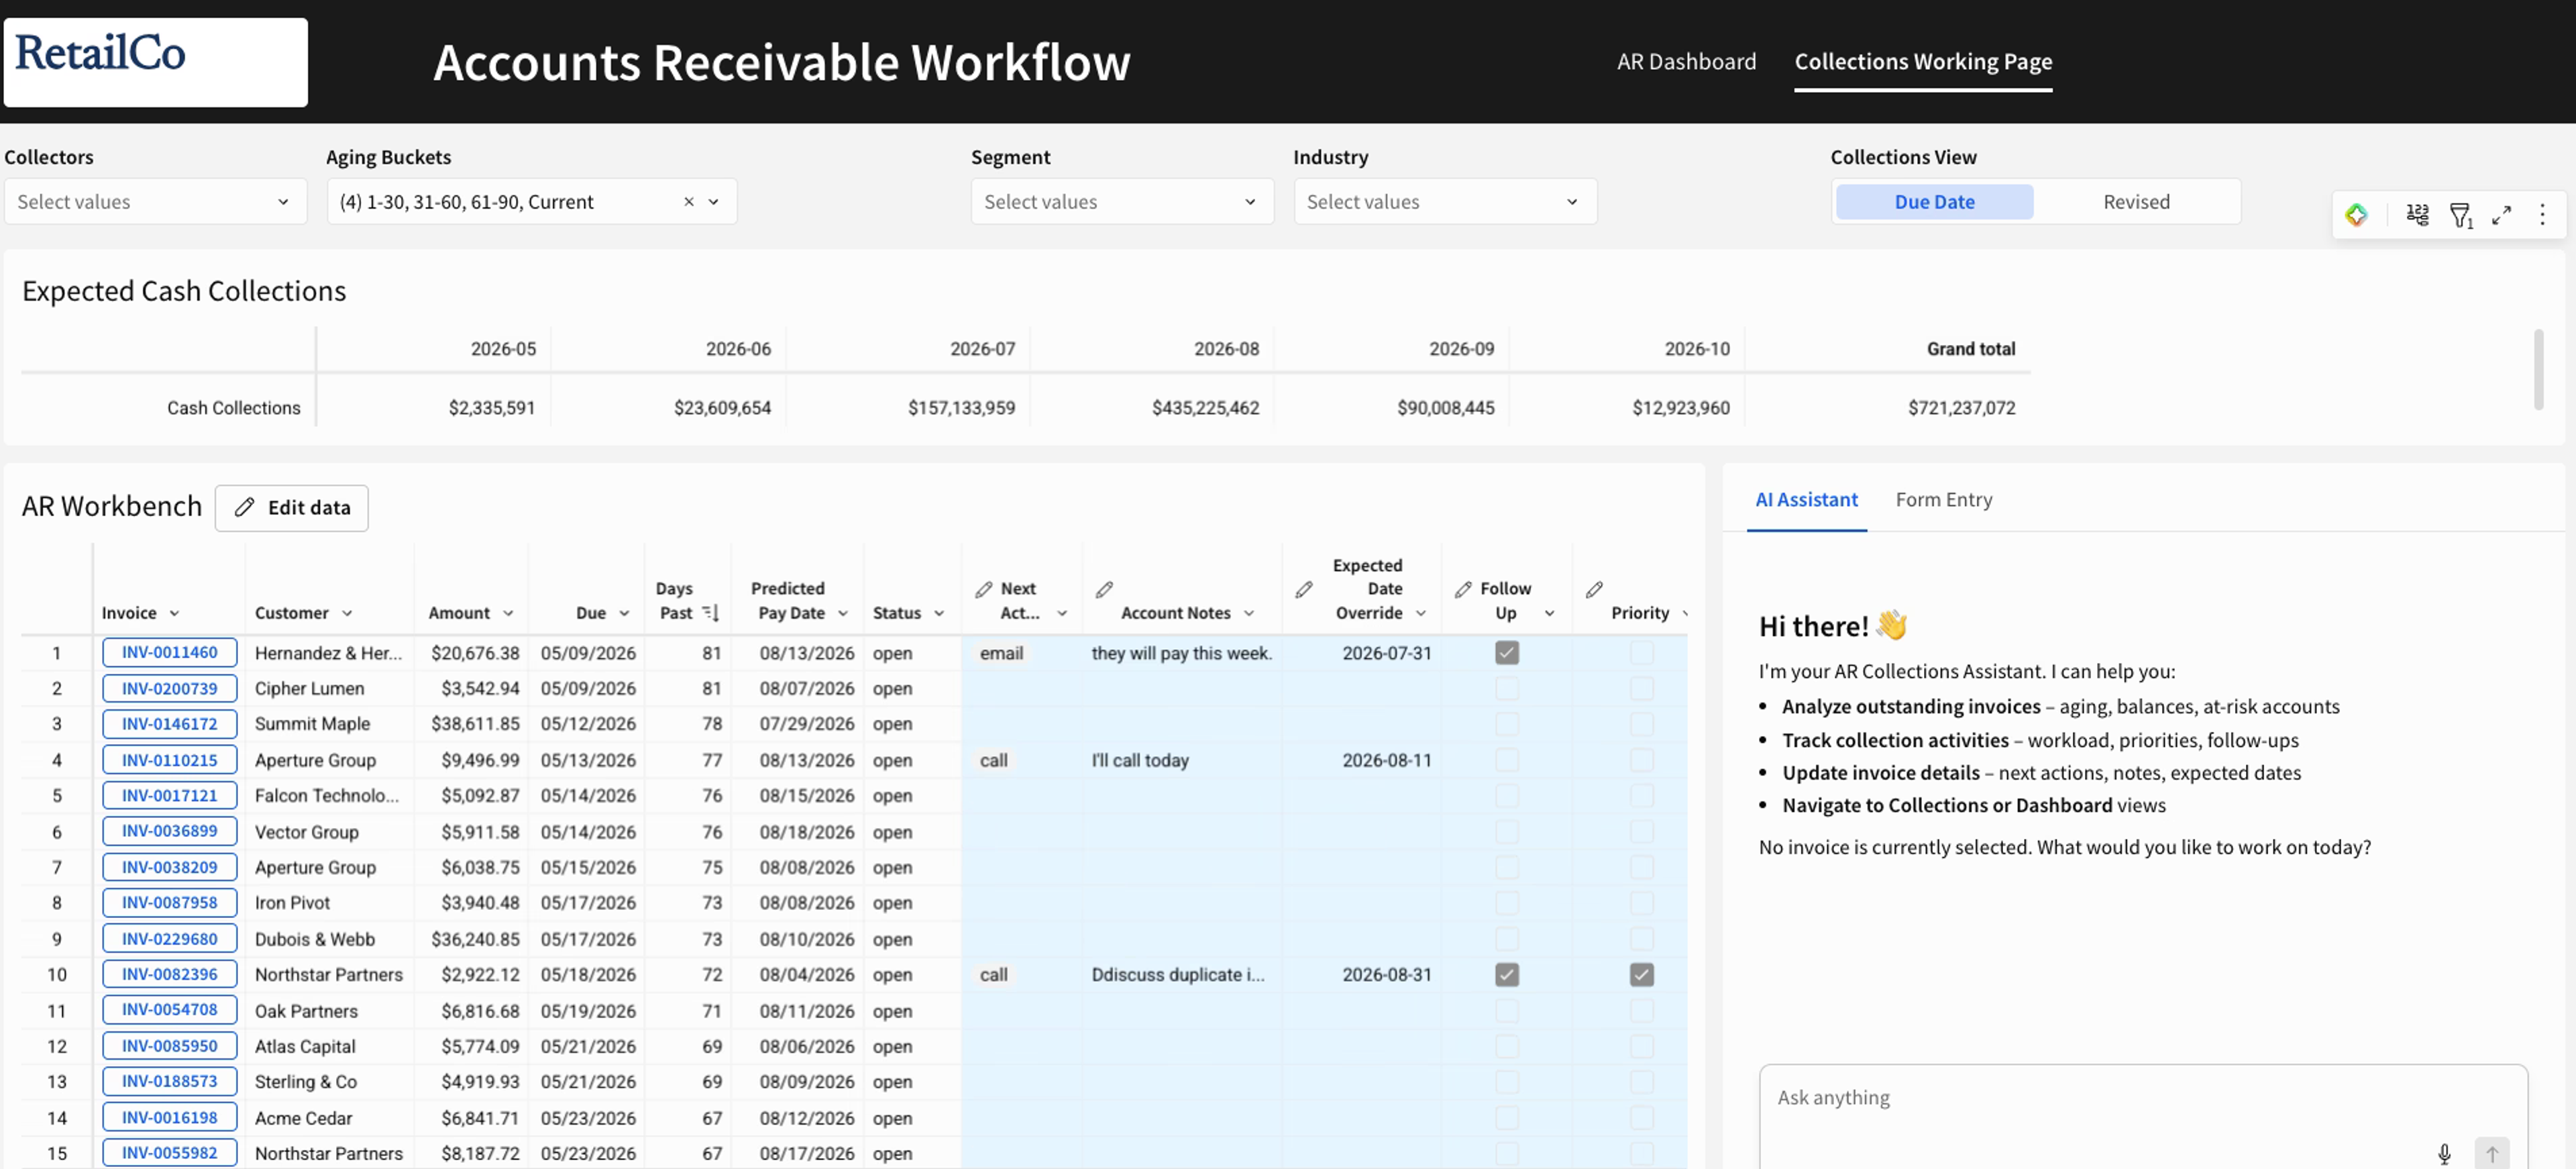Open Account Notes column header menu arrow
The height and width of the screenshot is (1169, 2576).
pos(1249,613)
